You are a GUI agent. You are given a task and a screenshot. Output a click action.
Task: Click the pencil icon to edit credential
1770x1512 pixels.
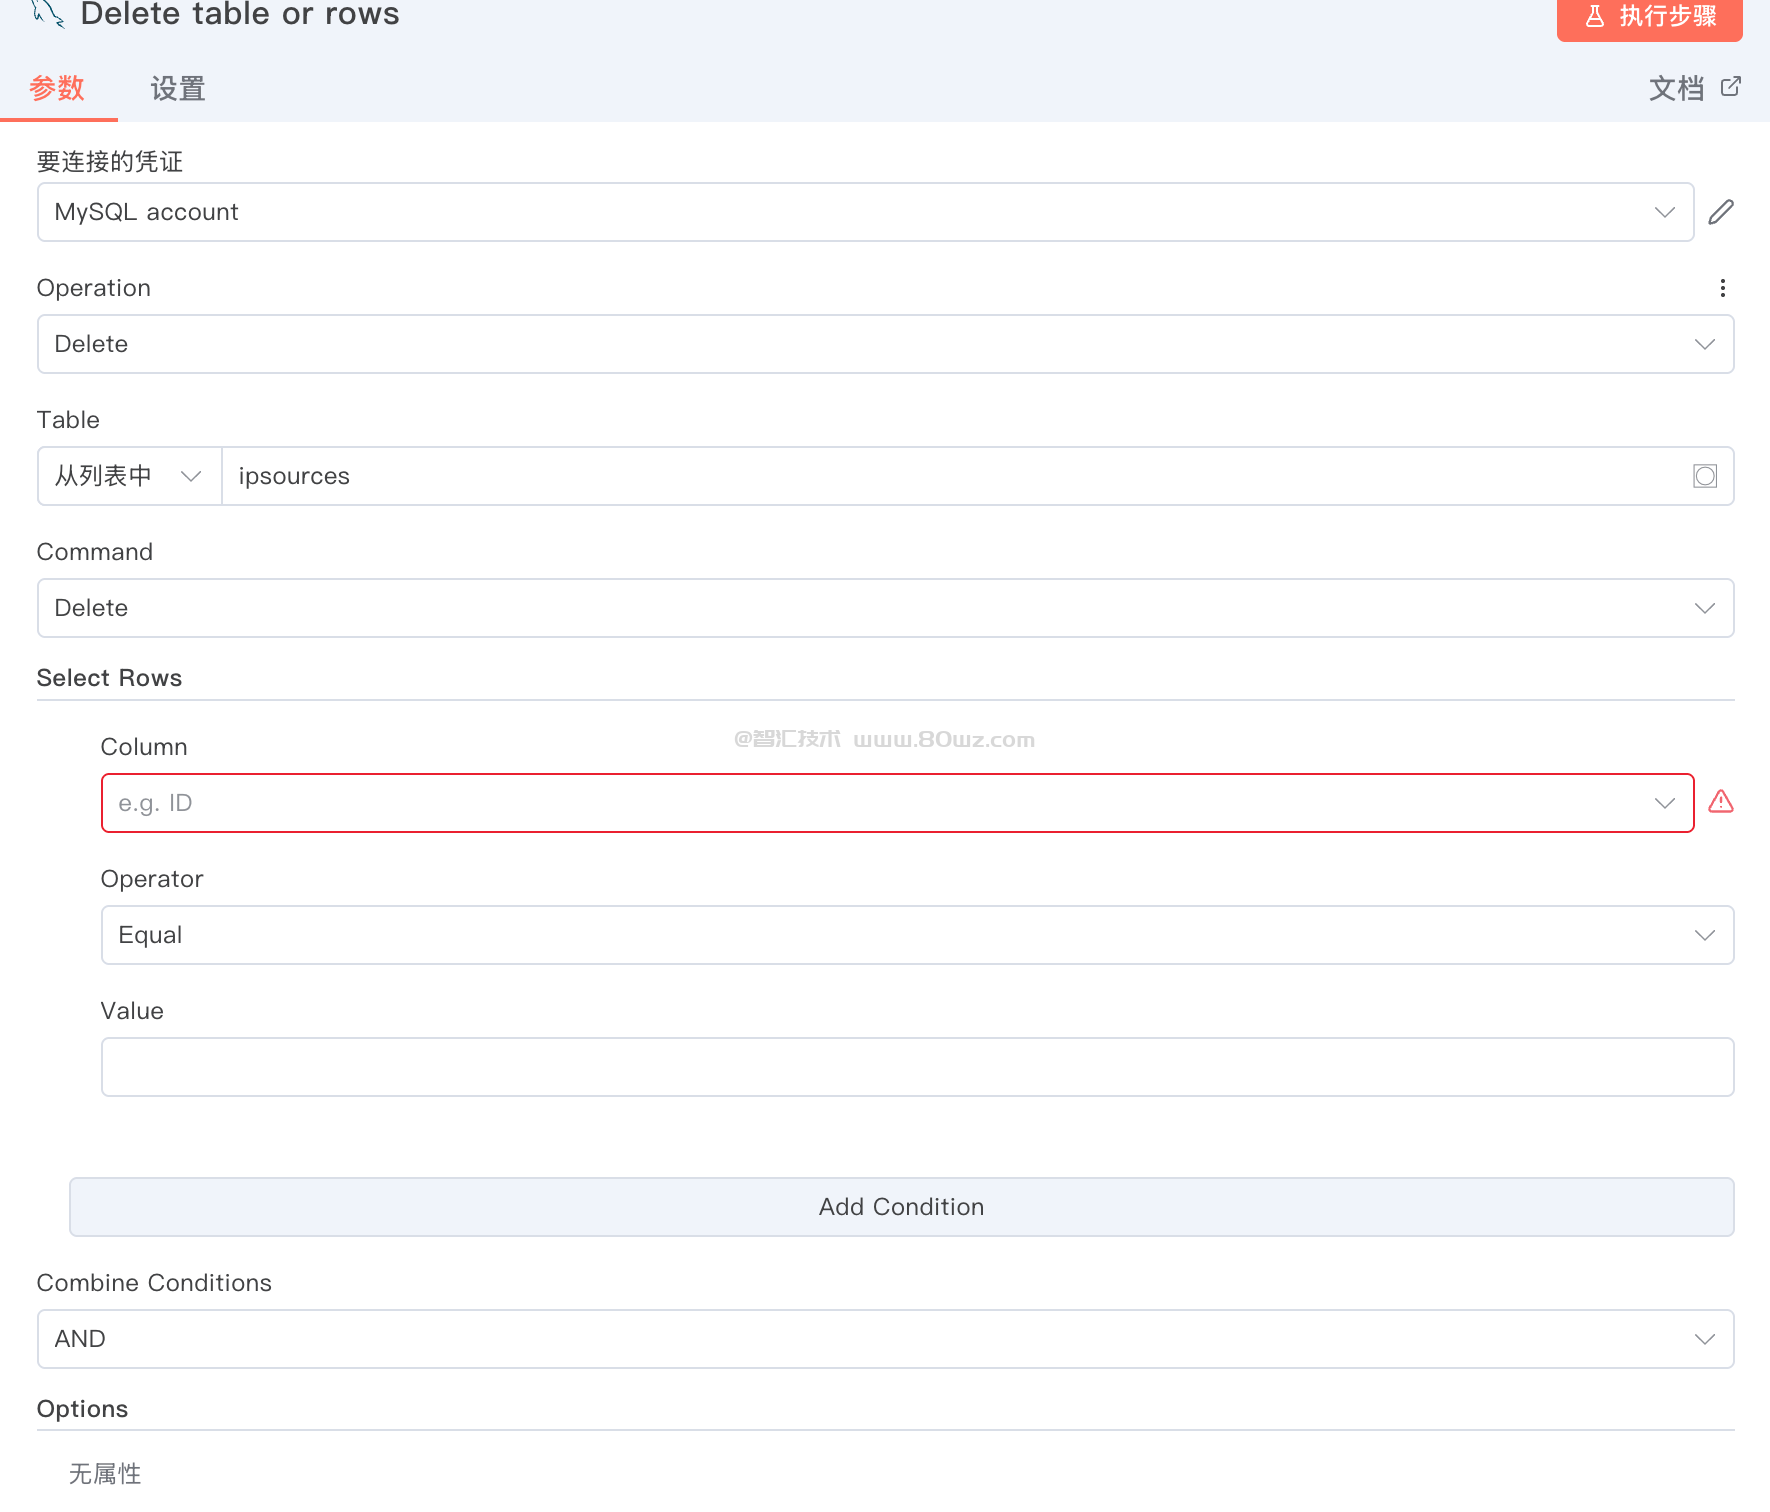(x=1721, y=212)
